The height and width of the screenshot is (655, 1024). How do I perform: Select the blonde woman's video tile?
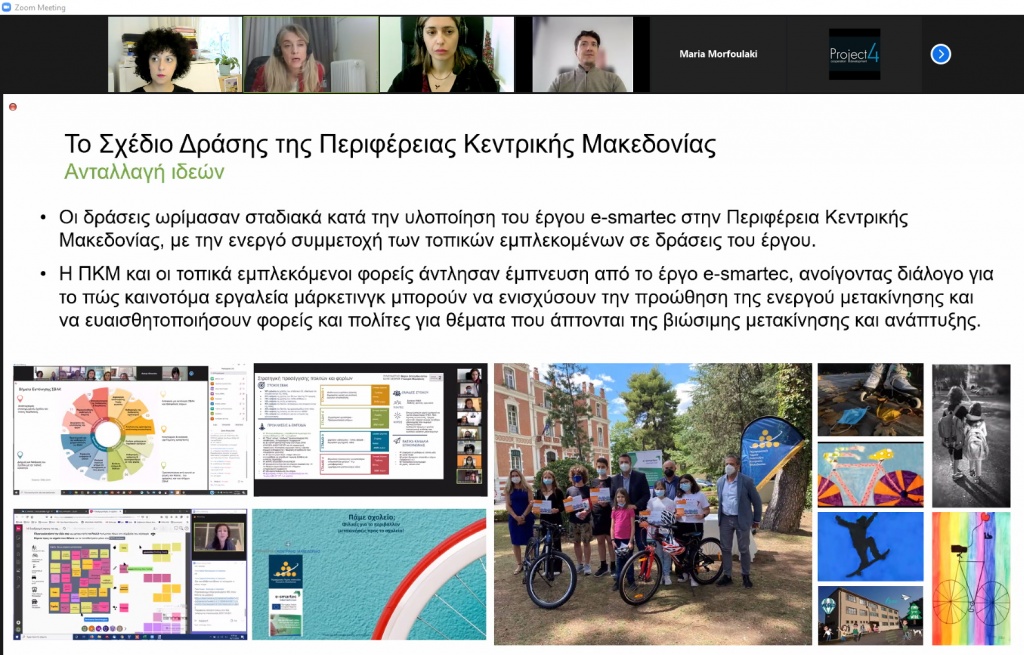pos(309,55)
